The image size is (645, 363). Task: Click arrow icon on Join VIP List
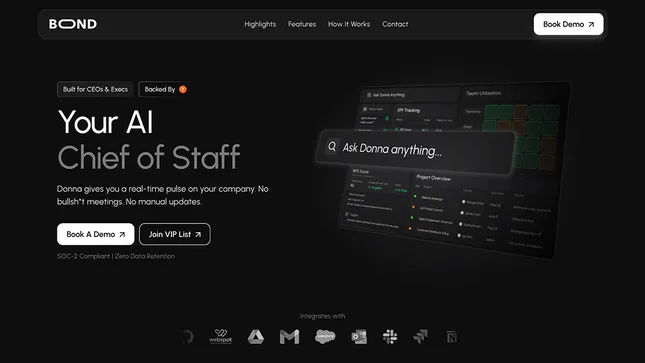coord(198,235)
